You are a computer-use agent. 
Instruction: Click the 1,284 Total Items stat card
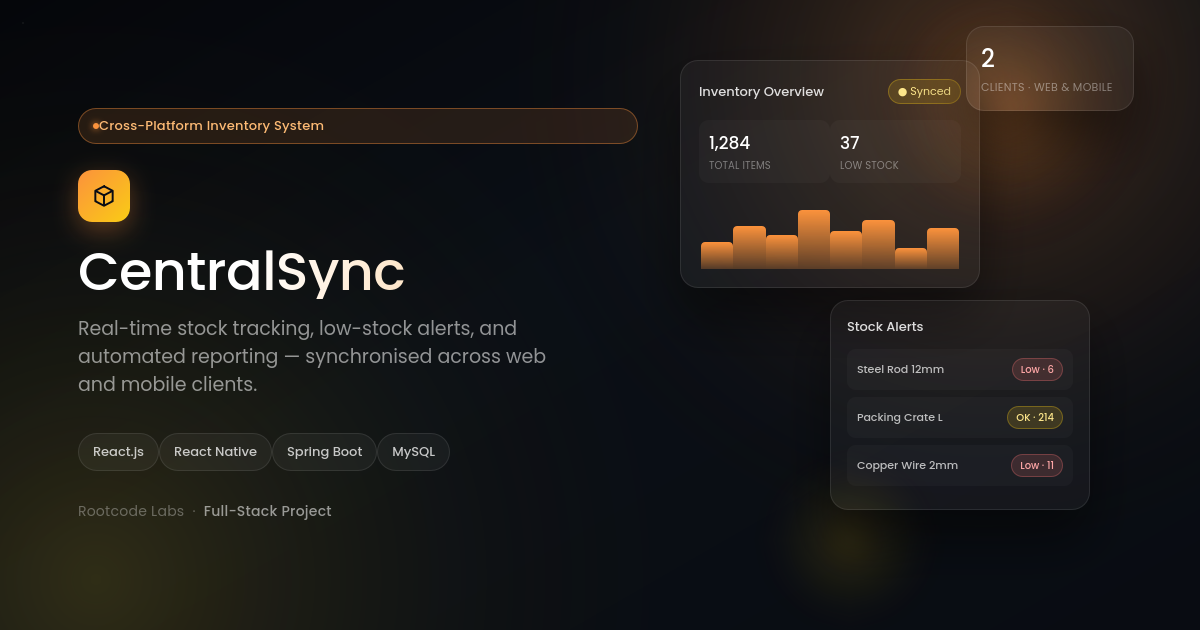(764, 152)
